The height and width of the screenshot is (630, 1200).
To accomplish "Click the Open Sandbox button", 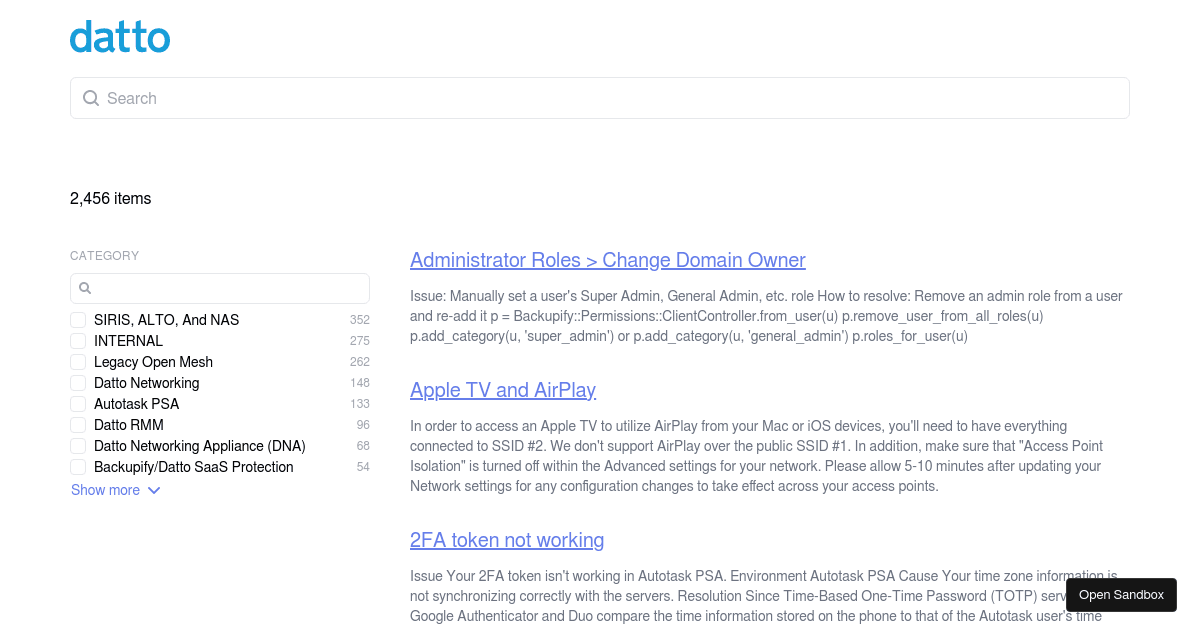I will pyautogui.click(x=1121, y=595).
